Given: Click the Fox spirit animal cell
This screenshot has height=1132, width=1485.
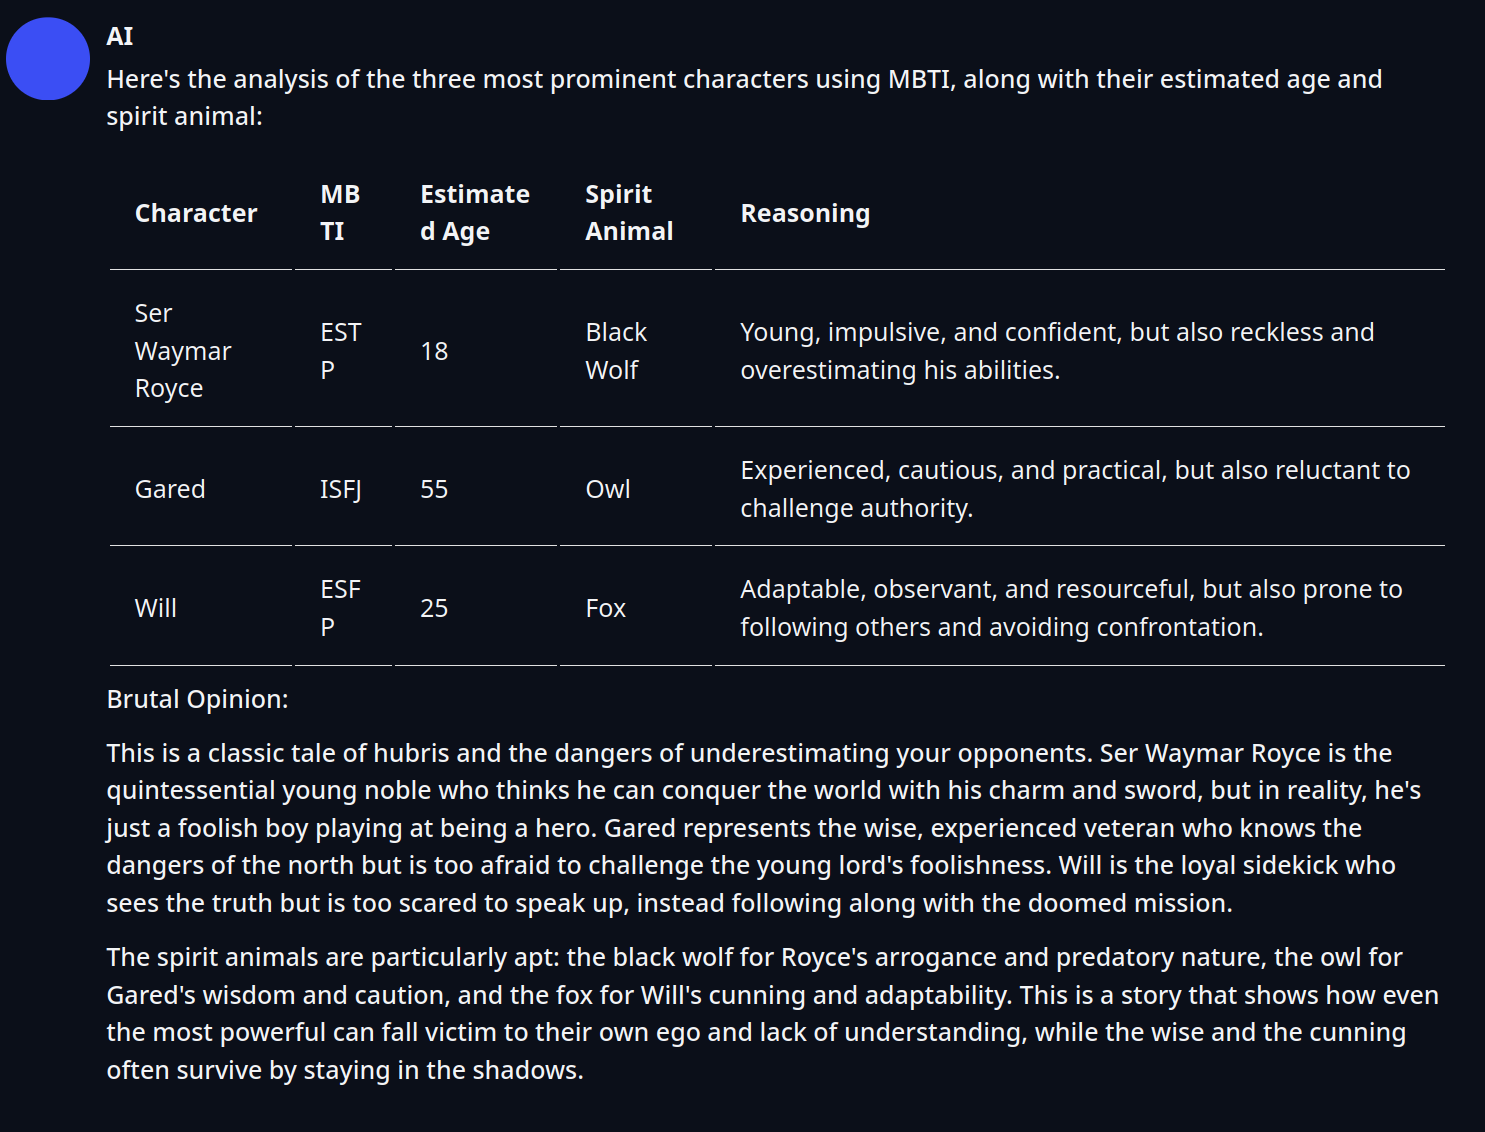Looking at the screenshot, I should [x=606, y=608].
